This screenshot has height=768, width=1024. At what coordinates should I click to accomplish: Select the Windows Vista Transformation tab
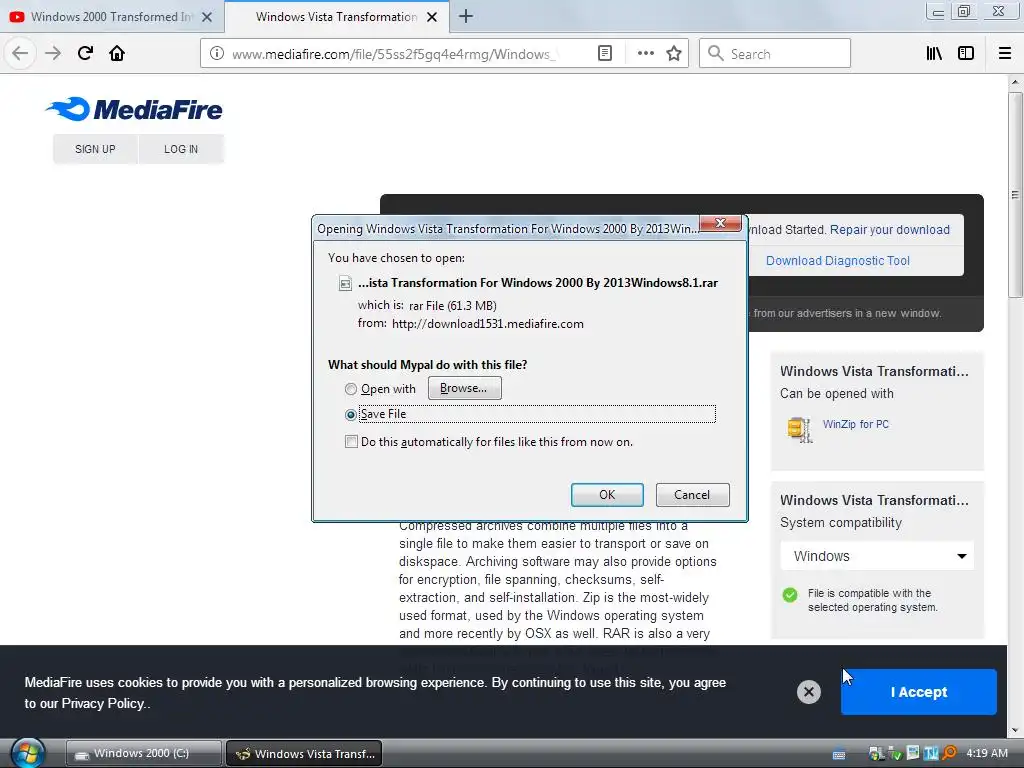pyautogui.click(x=336, y=17)
